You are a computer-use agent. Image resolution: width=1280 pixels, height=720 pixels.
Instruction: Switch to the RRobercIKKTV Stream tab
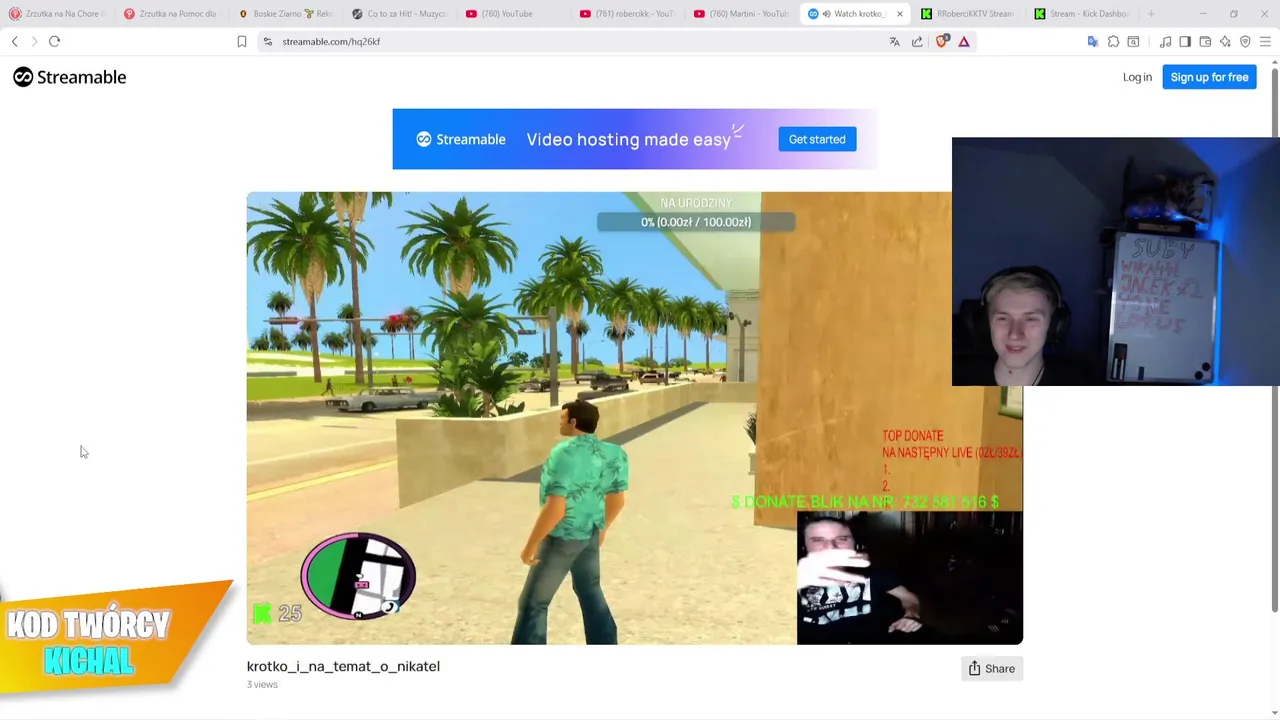[967, 14]
